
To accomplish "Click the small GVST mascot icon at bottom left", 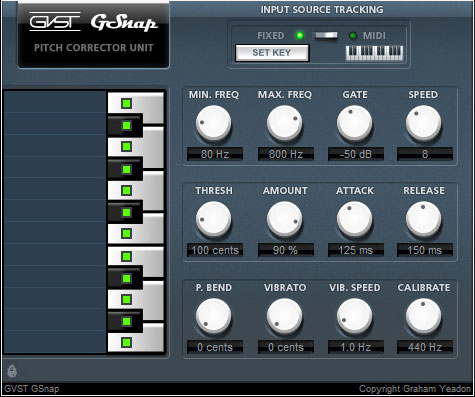I will click(12, 371).
